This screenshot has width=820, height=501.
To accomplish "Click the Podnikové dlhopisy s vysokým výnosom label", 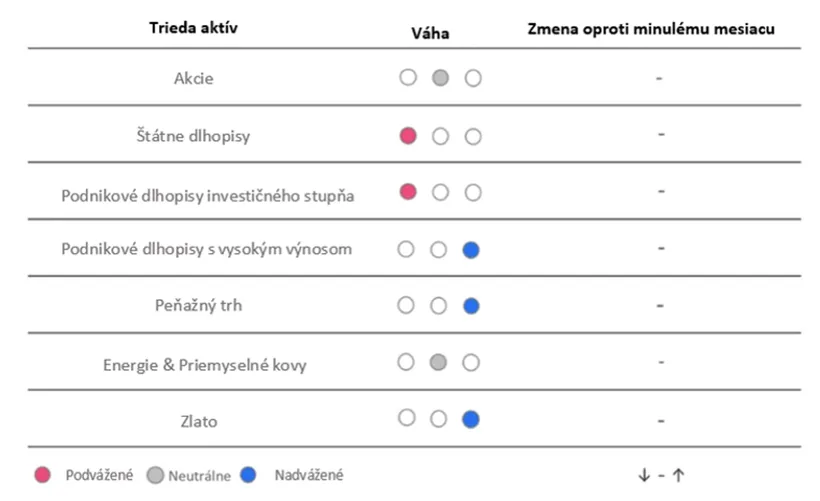I will click(x=207, y=249).
